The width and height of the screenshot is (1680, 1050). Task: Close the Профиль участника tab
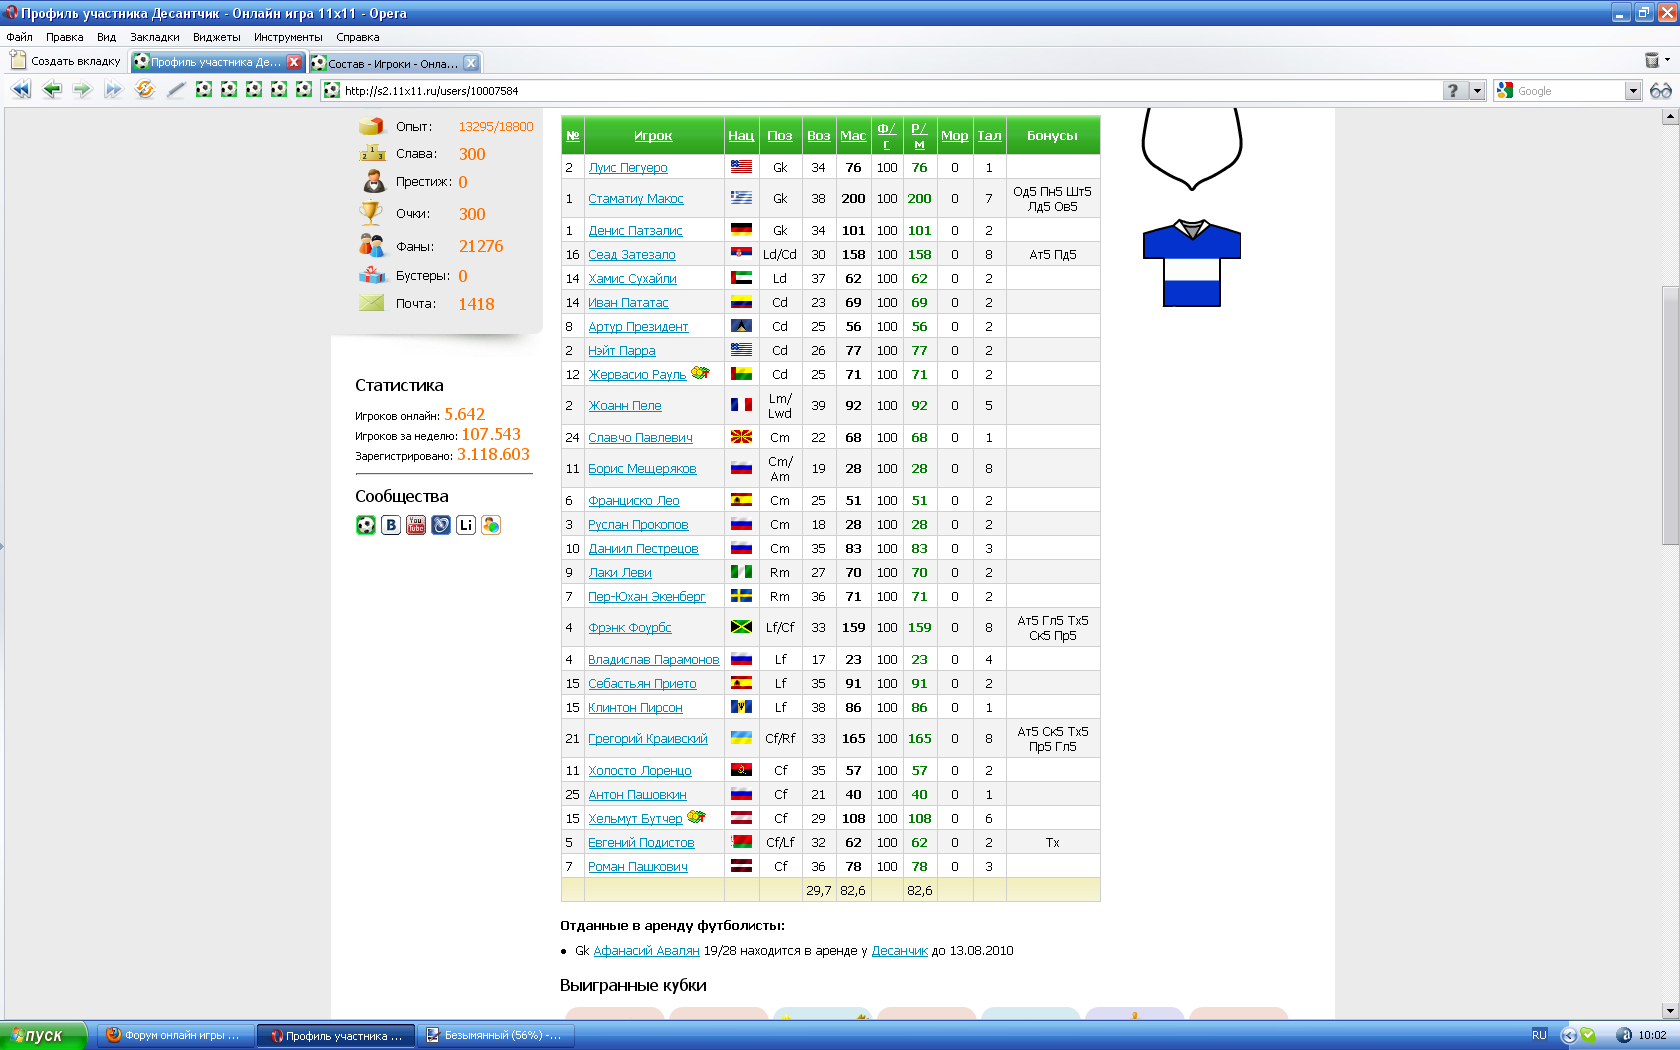click(x=294, y=62)
